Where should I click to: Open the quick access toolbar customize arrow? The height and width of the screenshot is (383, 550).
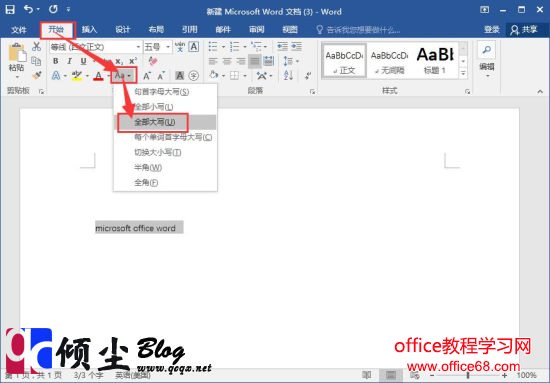click(68, 10)
